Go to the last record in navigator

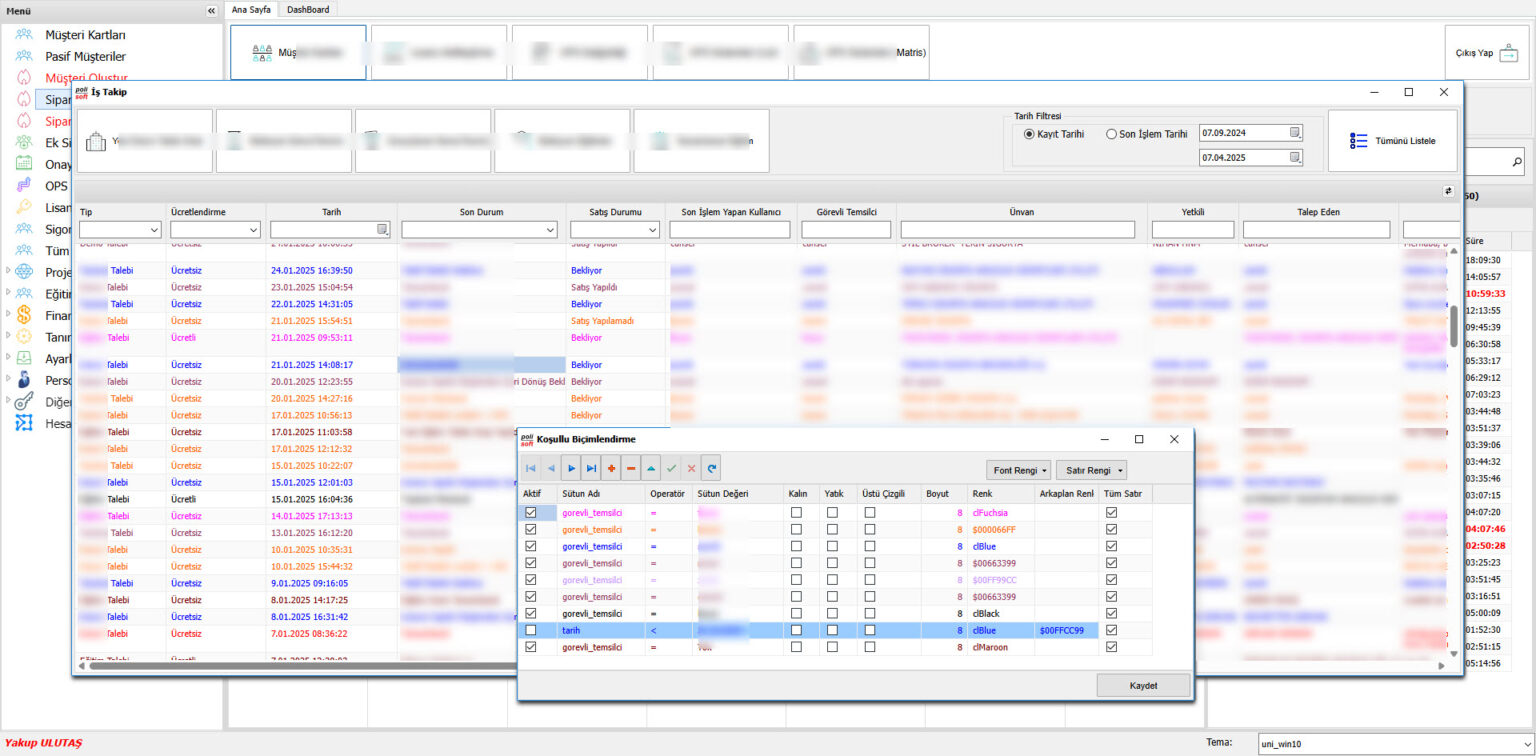[x=591, y=468]
